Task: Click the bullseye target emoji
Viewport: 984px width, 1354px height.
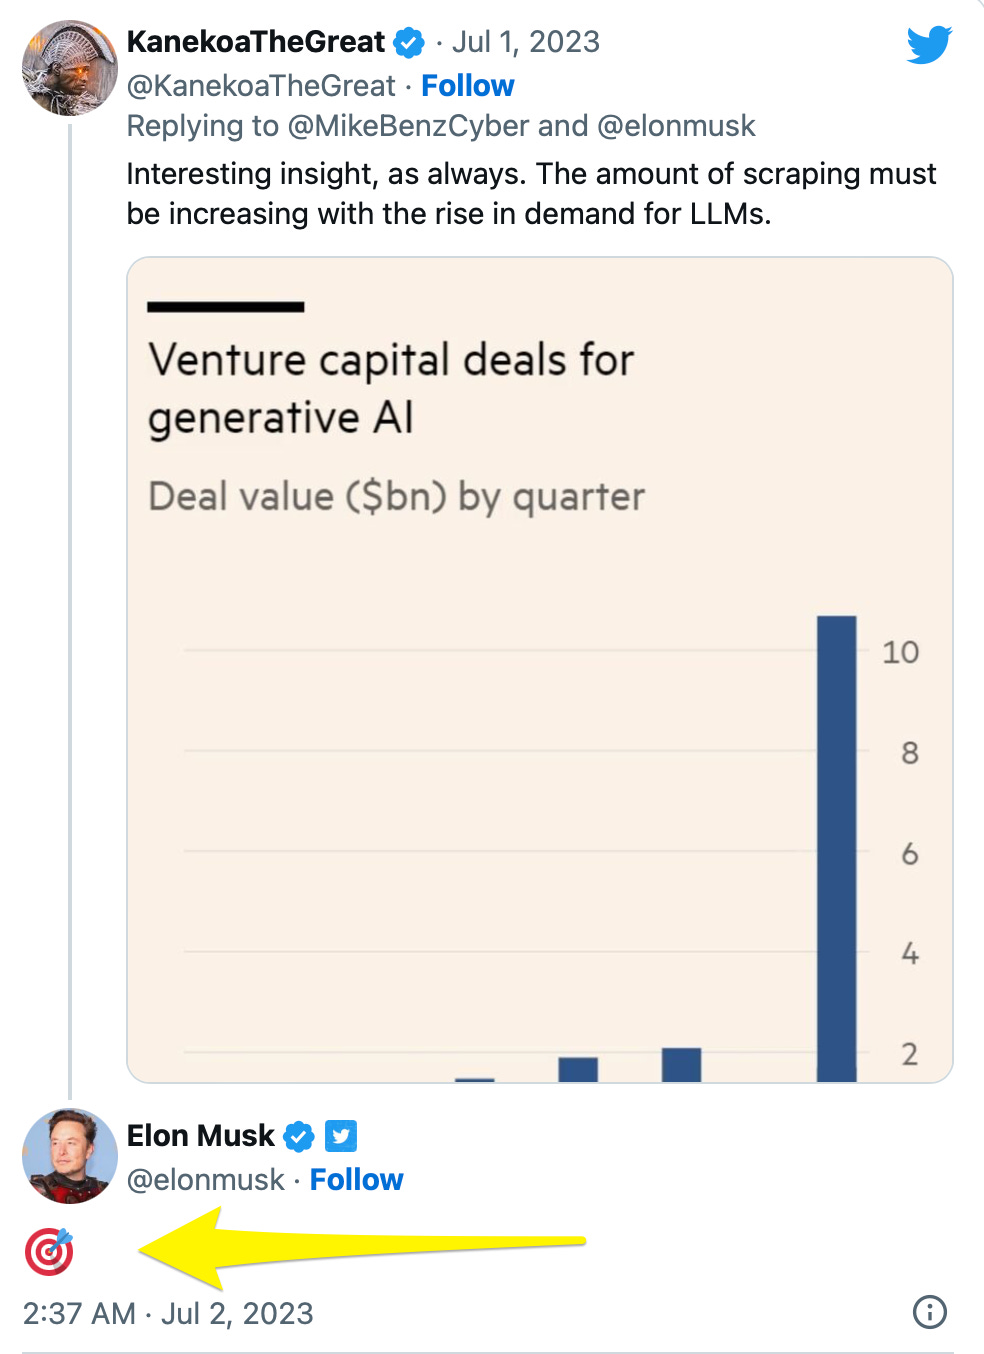Action: (49, 1252)
